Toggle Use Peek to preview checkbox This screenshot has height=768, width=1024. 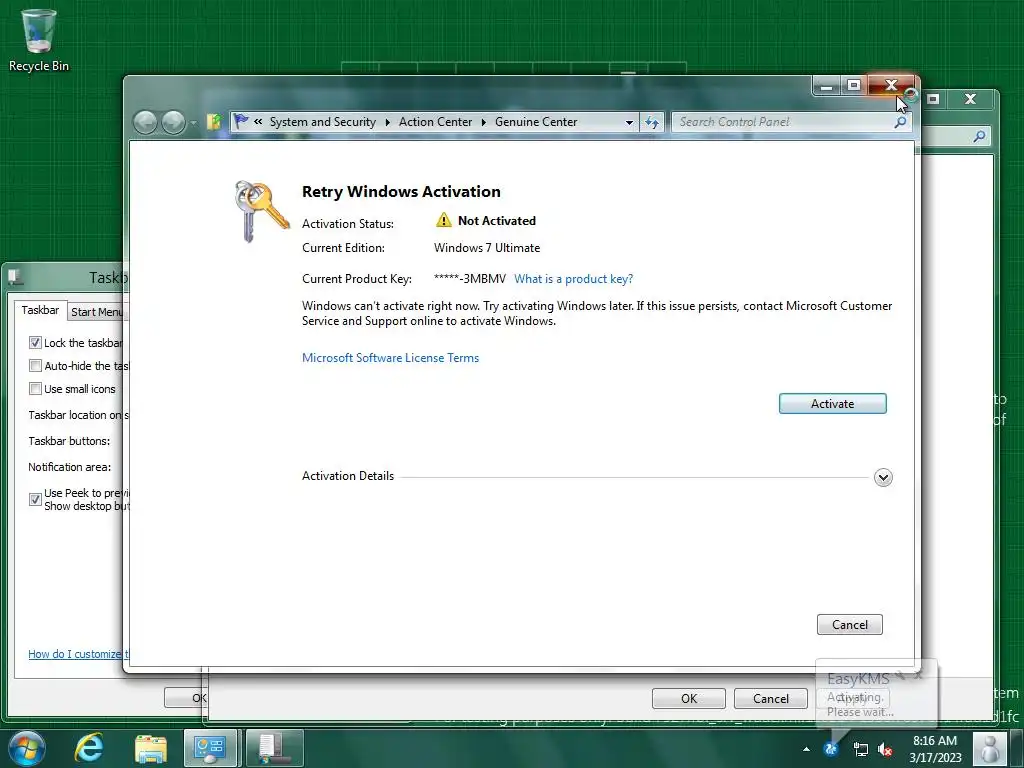click(x=35, y=500)
